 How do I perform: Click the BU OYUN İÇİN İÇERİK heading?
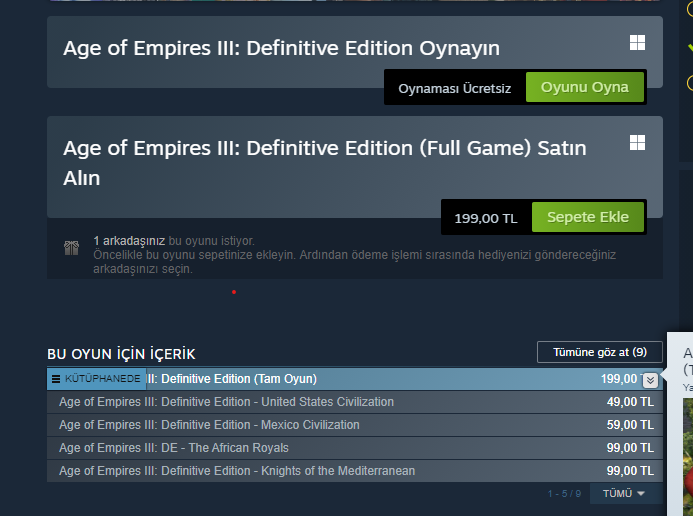(121, 354)
